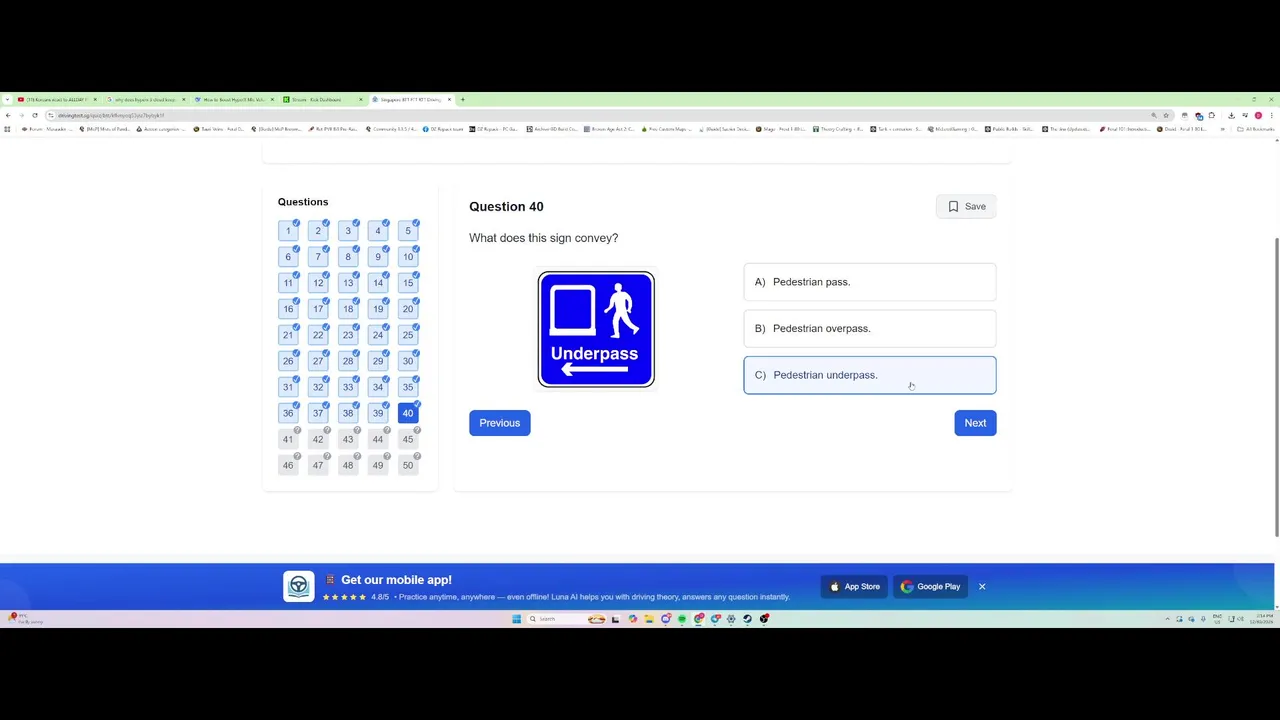Jump to question 1 in the grid
The height and width of the screenshot is (720, 1280).
point(288,231)
